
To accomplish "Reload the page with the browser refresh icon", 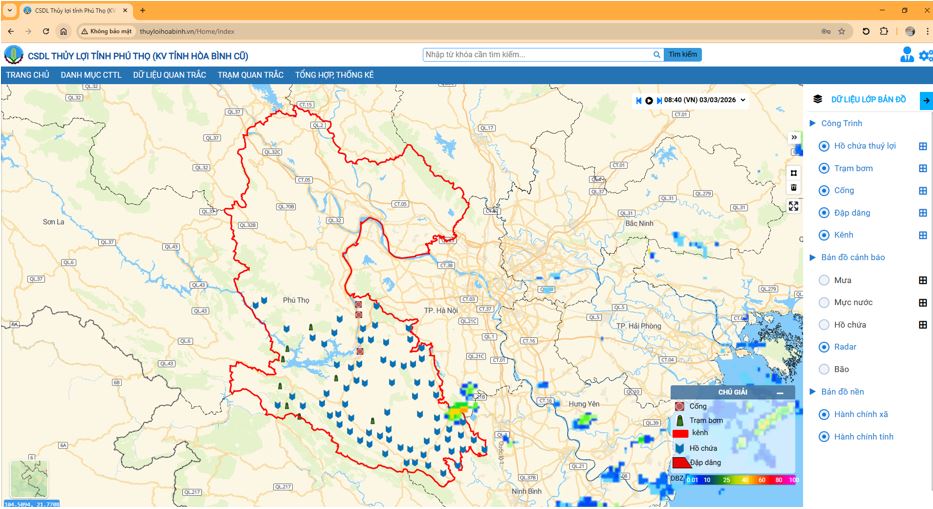I will (x=46, y=31).
